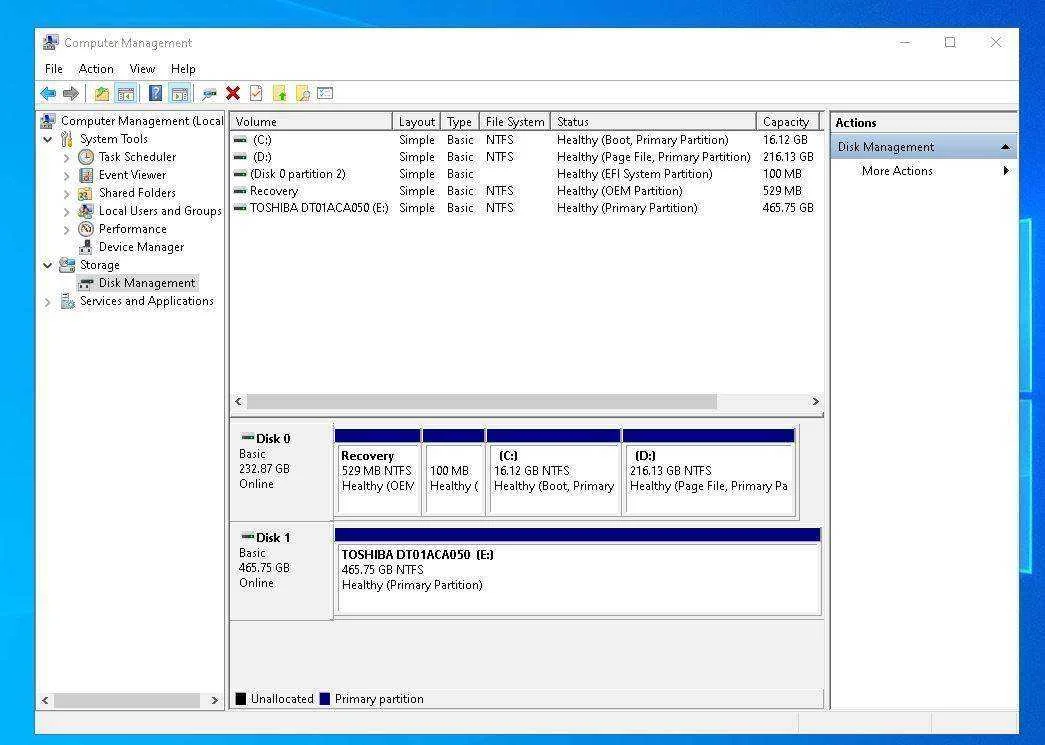The width and height of the screenshot is (1045, 745).
Task: Click the Forward arrow in the toolbar
Action: point(71,94)
